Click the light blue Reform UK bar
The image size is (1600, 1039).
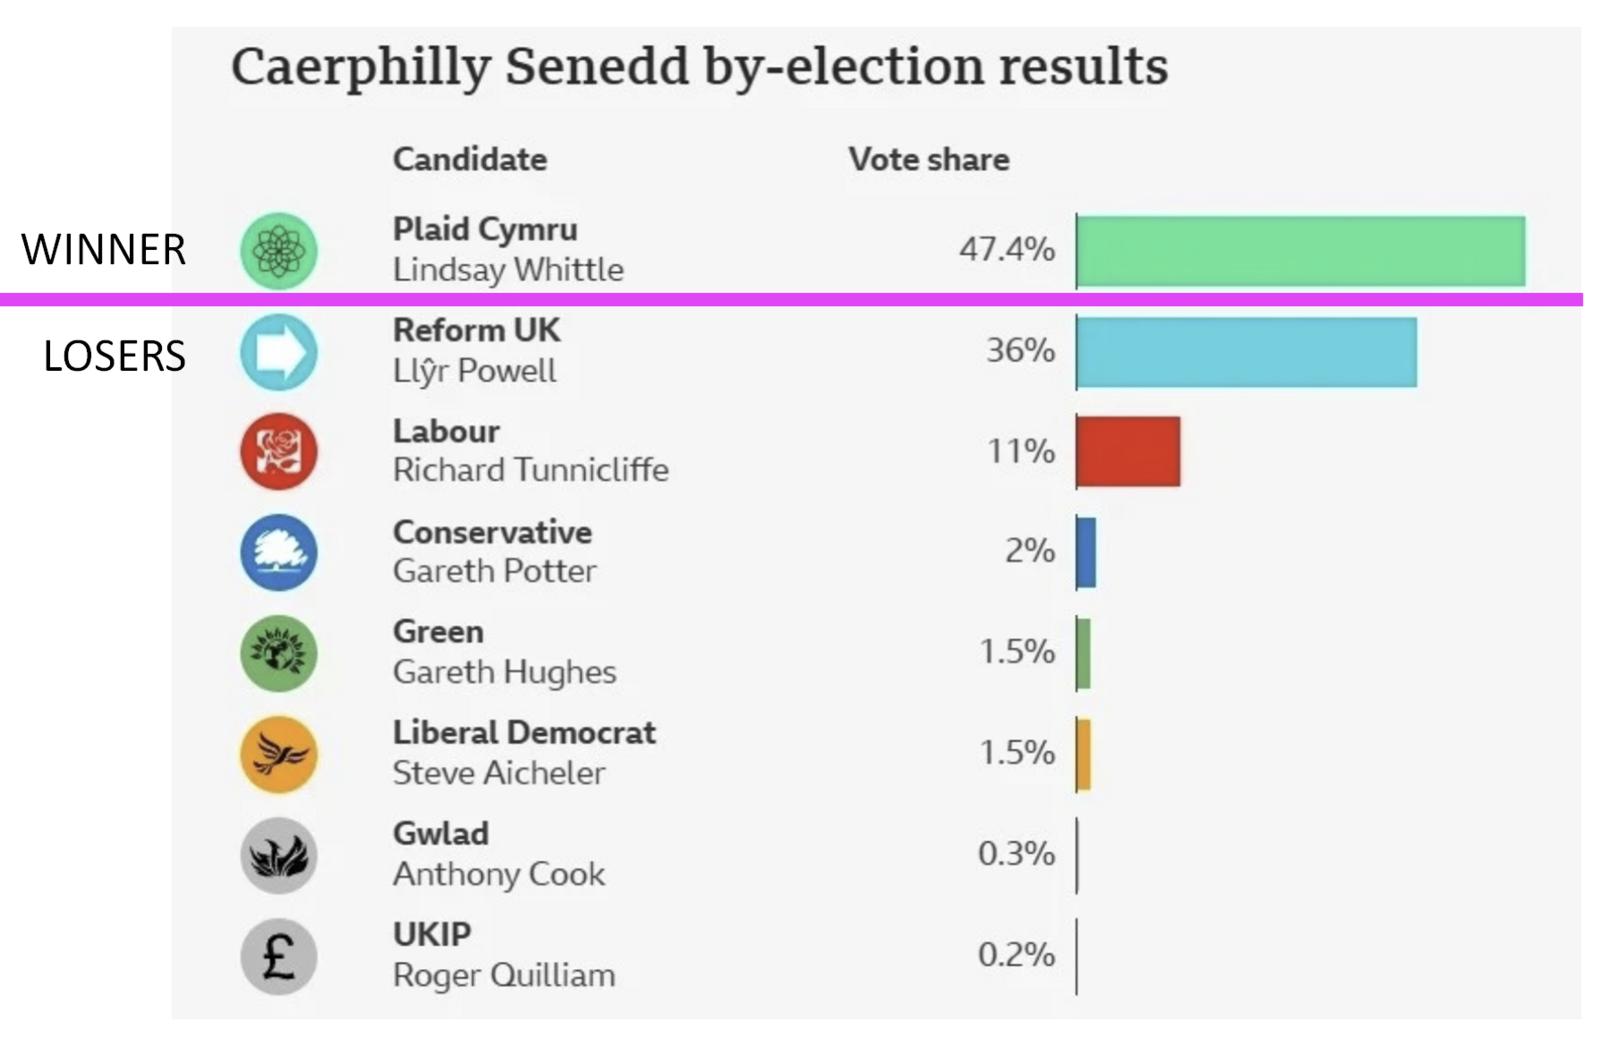click(x=1246, y=352)
